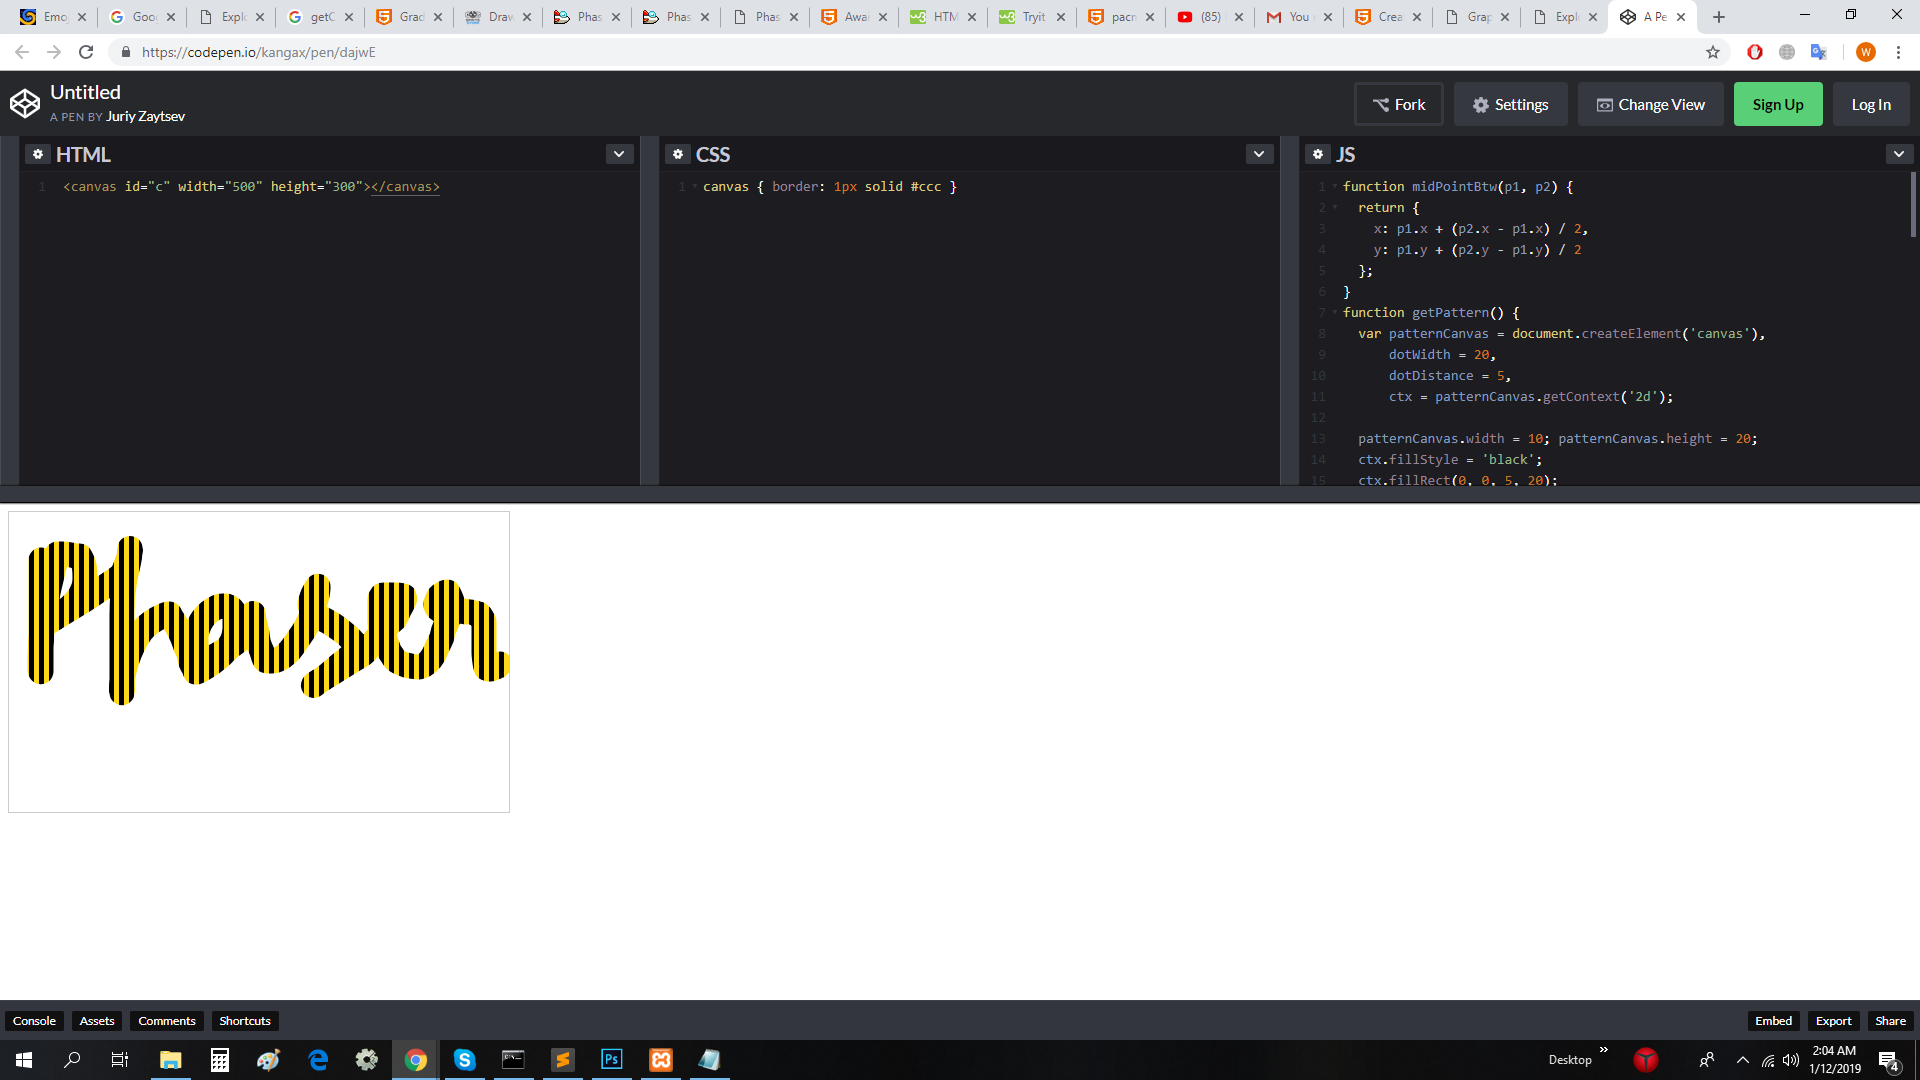
Task: Expand the JS panel dropdown chevron
Action: [x=1899, y=154]
